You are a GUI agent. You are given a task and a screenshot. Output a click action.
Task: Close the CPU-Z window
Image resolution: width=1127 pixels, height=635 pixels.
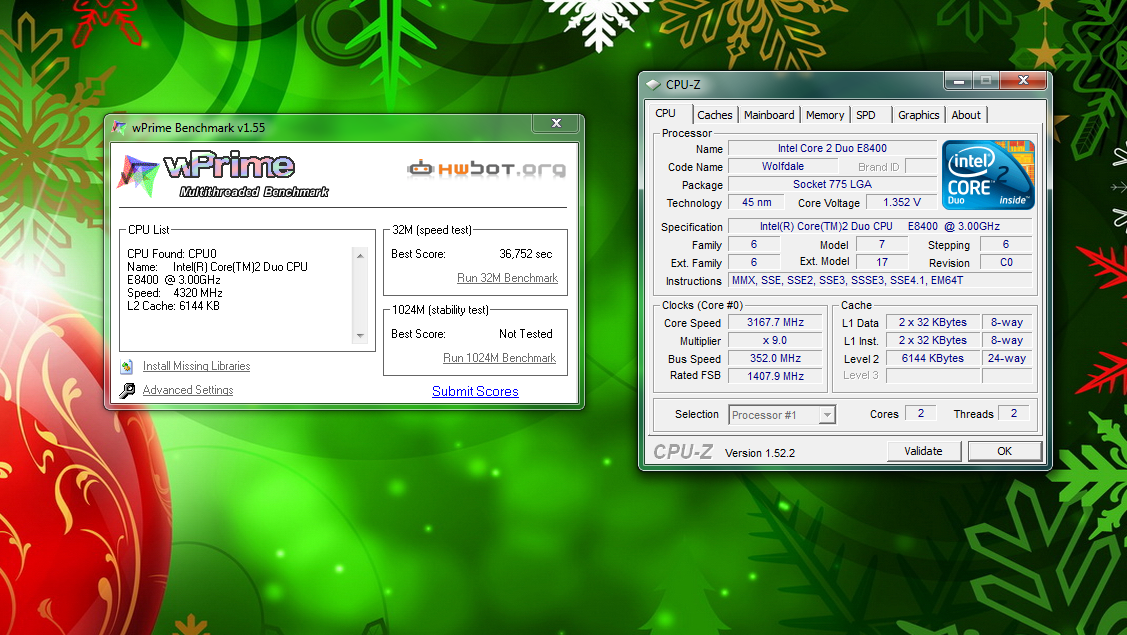1024,81
